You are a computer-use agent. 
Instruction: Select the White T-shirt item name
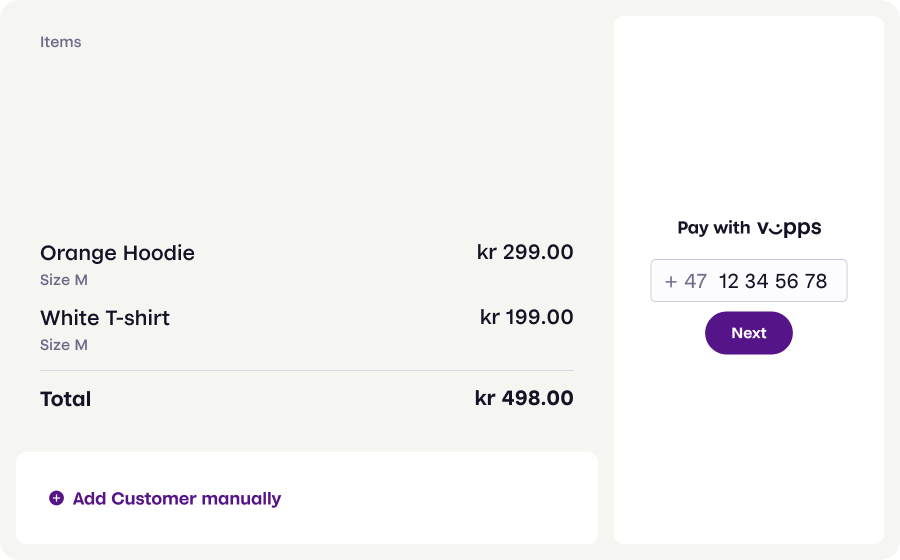(x=105, y=318)
